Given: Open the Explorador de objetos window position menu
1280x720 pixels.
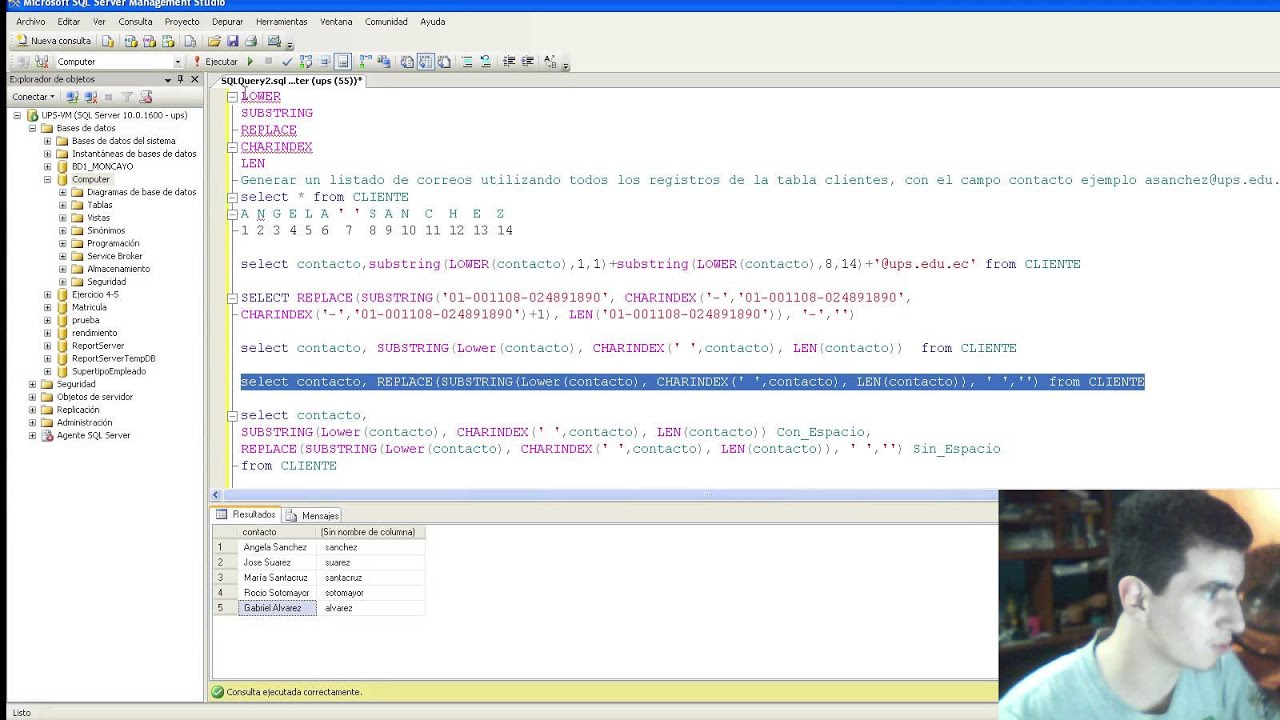Looking at the screenshot, I should 168,79.
